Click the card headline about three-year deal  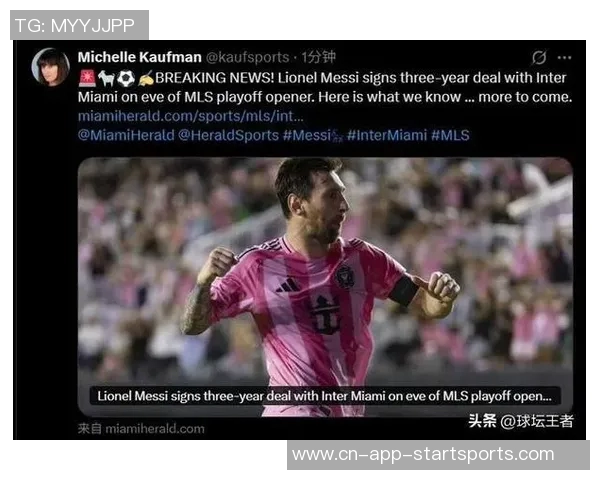click(324, 396)
